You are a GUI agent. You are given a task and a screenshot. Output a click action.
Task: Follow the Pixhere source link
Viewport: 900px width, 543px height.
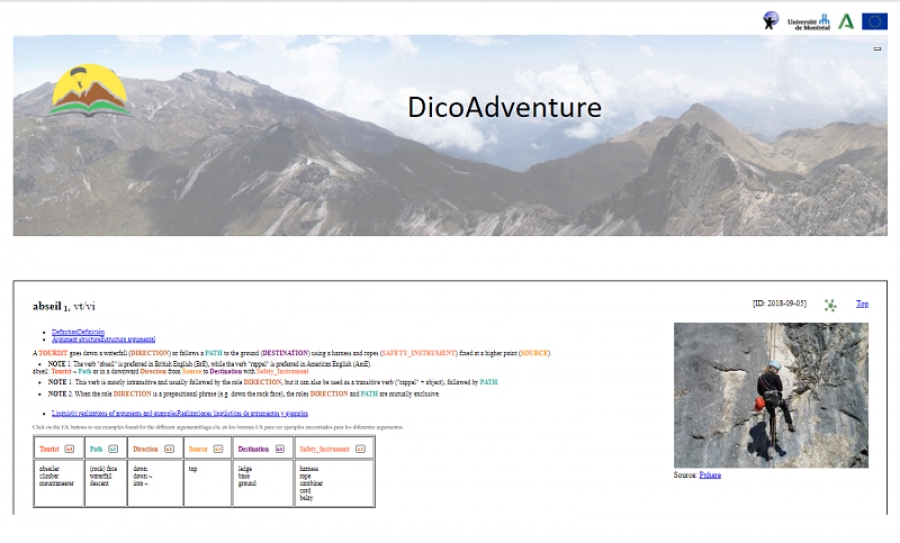710,475
